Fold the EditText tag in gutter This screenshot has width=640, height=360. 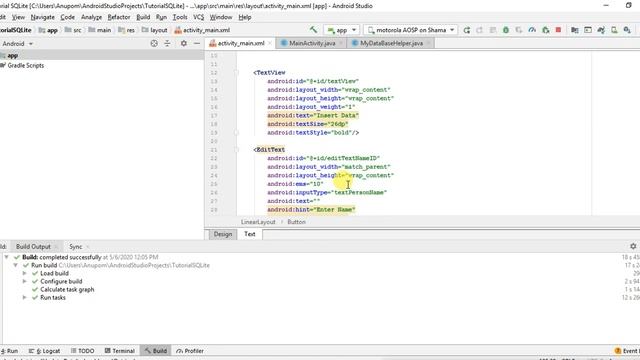pos(236,150)
